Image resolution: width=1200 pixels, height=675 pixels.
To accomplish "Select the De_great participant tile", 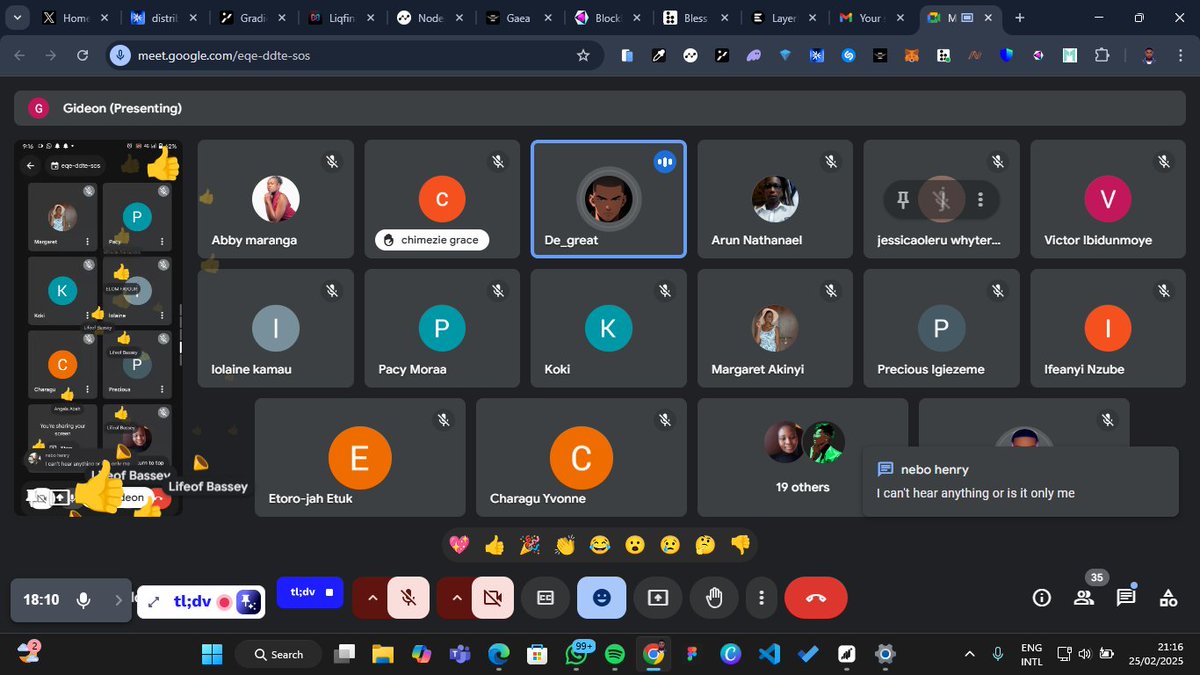I will tap(608, 199).
